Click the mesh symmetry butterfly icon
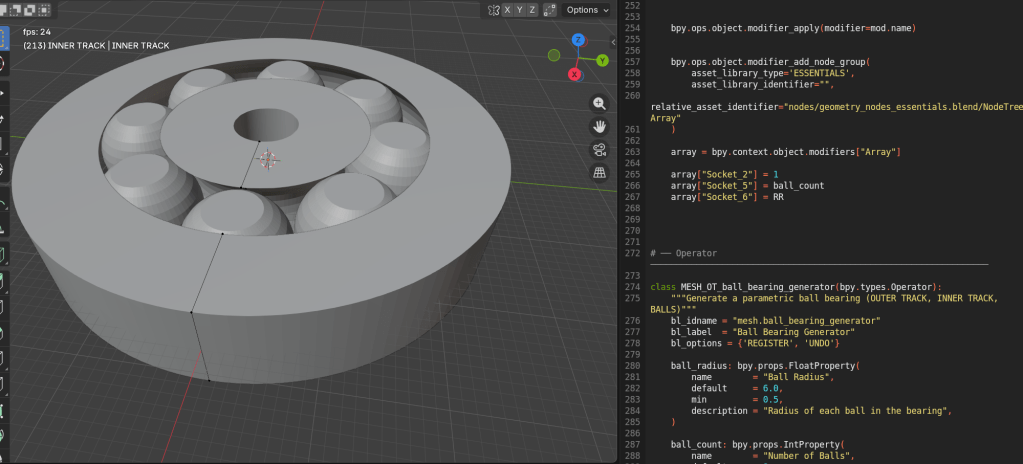The height and width of the screenshot is (464, 1023). 493,10
